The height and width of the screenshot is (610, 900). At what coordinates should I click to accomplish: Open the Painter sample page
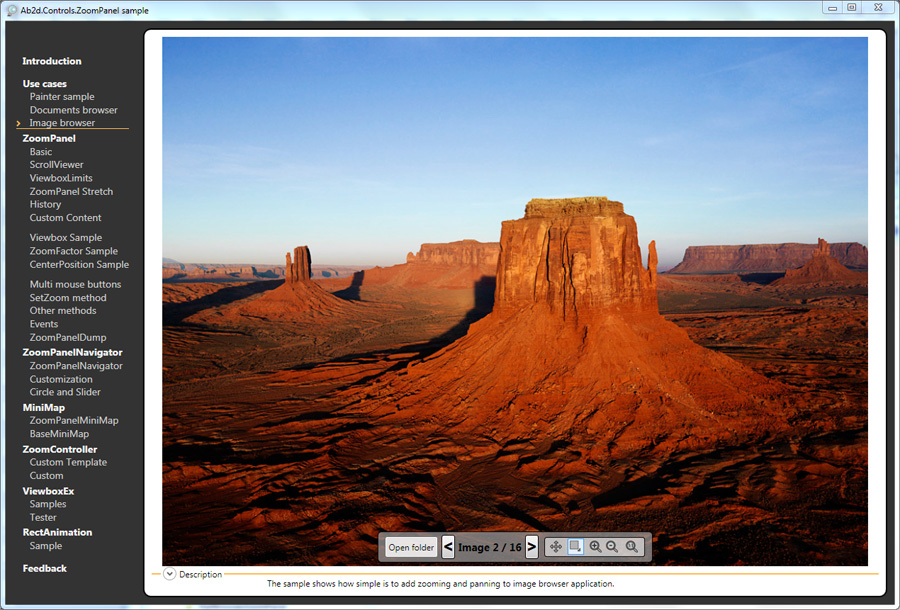pos(62,97)
